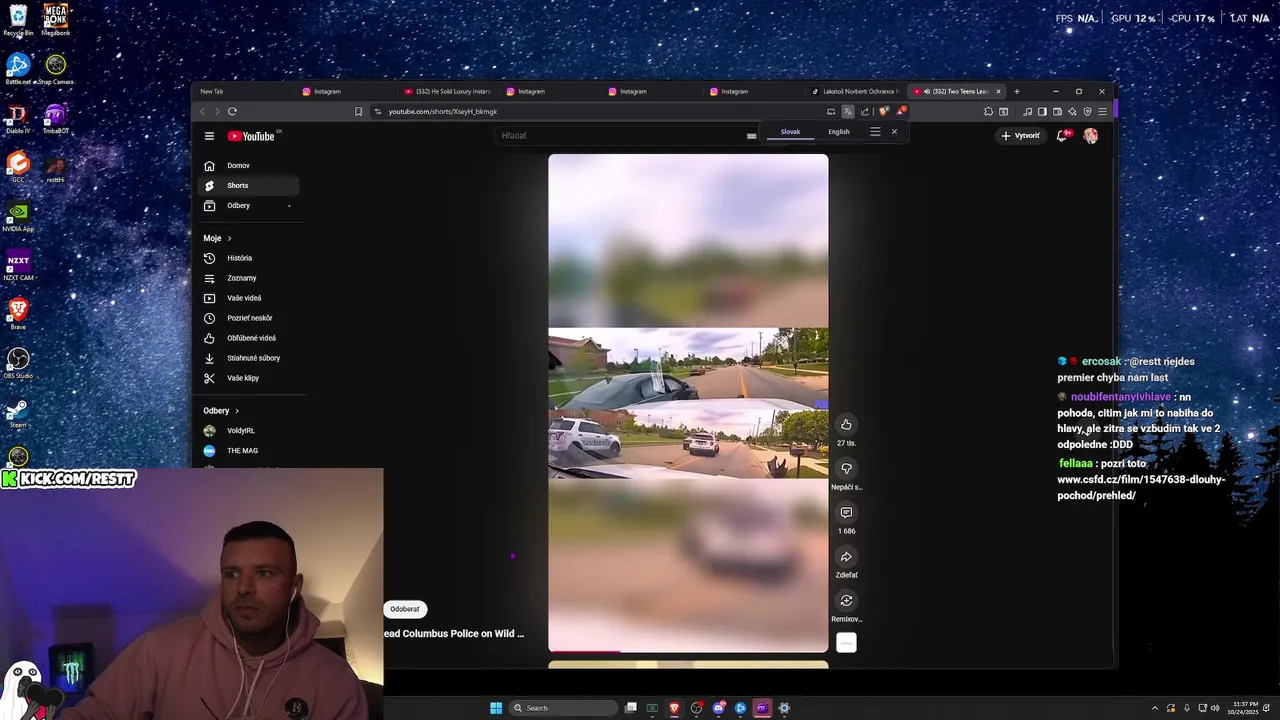Open História in the sidebar
Screen dimensions: 1280x720
[x=249, y=258]
